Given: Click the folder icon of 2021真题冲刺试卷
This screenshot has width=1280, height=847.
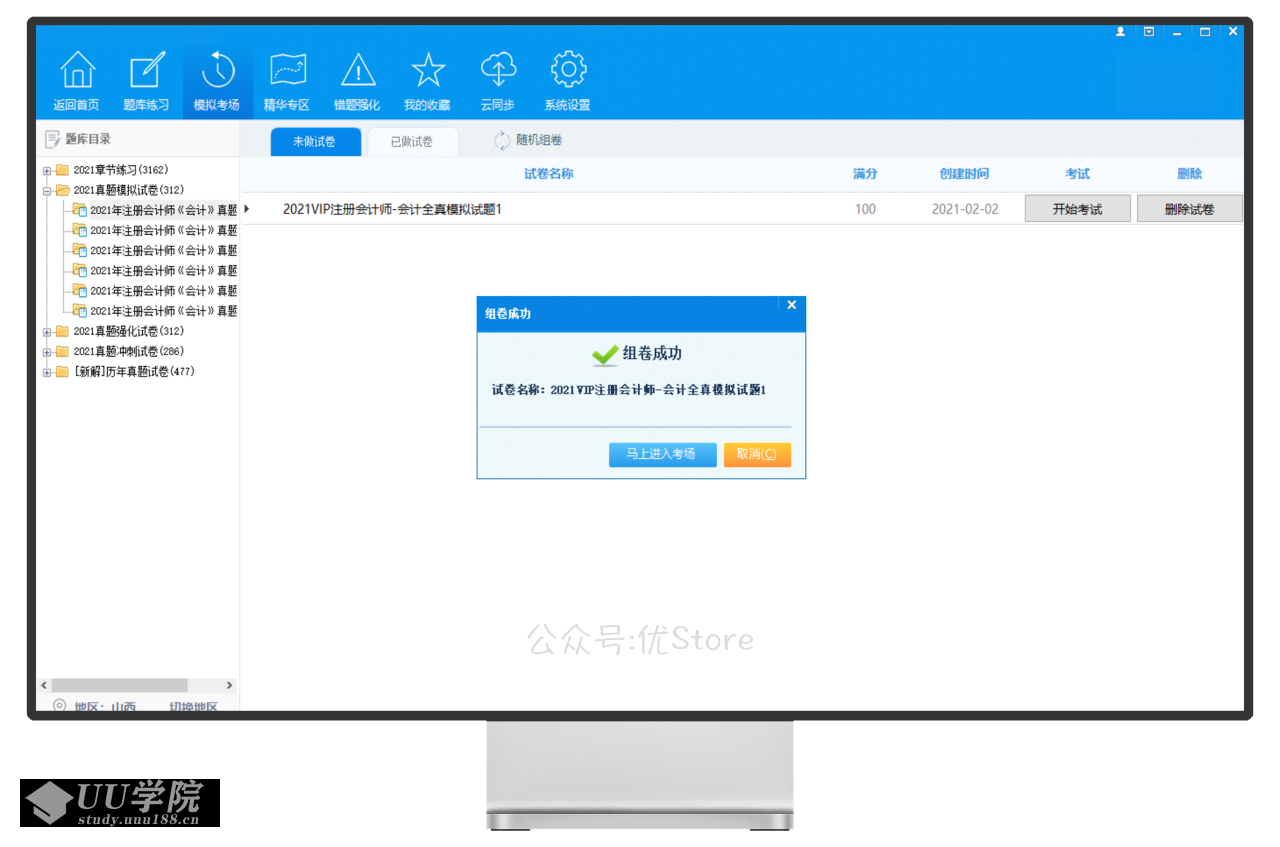Looking at the screenshot, I should tap(62, 351).
